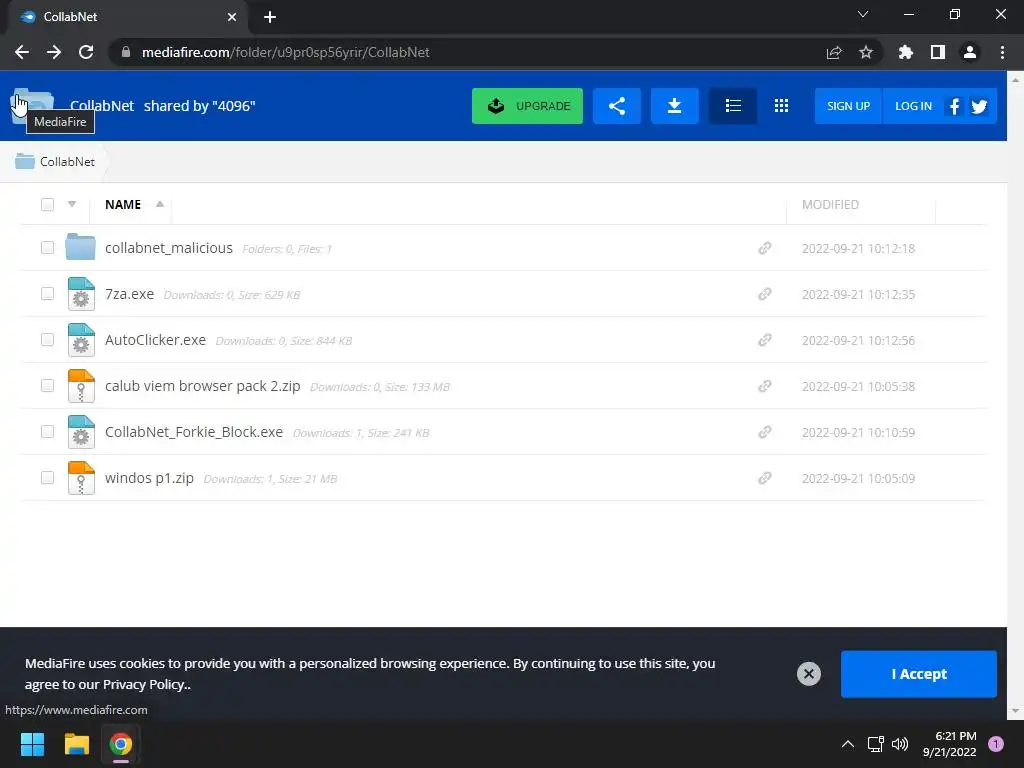Open Chrome side panel icon
The image size is (1024, 768).
pos(938,52)
